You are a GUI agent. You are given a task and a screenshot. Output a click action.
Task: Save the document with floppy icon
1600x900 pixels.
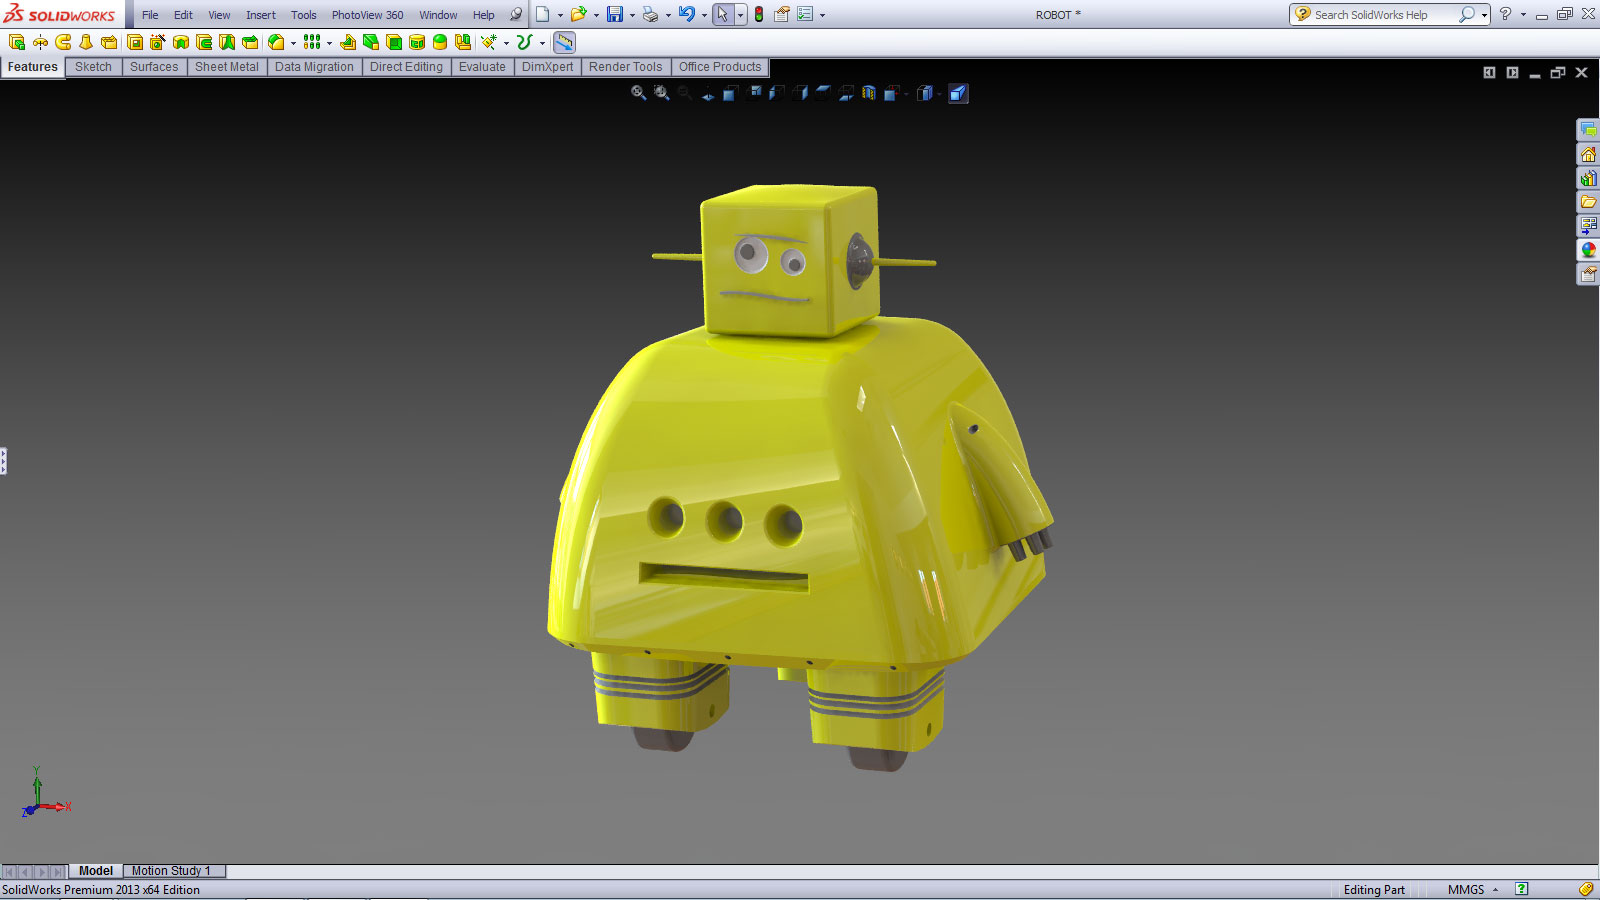[x=615, y=14]
